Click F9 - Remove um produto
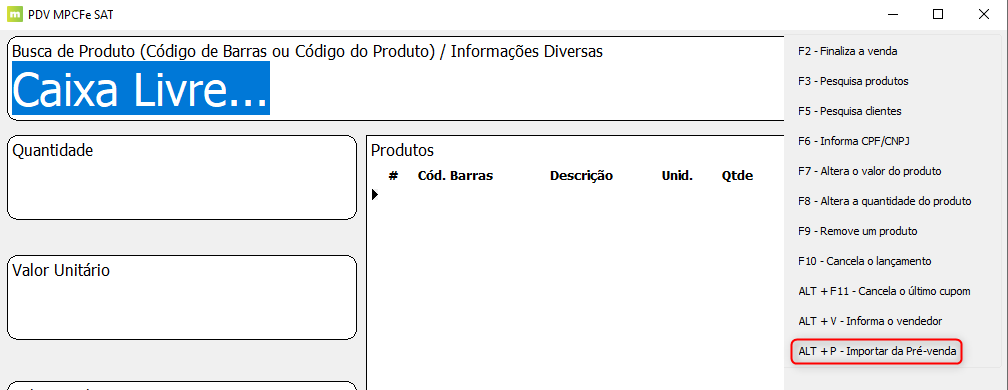Image resolution: width=1008 pixels, height=390 pixels. [x=857, y=231]
